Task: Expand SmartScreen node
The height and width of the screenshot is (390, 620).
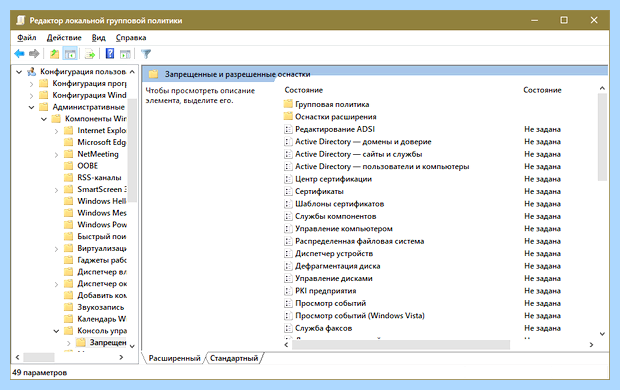Action: (x=56, y=190)
